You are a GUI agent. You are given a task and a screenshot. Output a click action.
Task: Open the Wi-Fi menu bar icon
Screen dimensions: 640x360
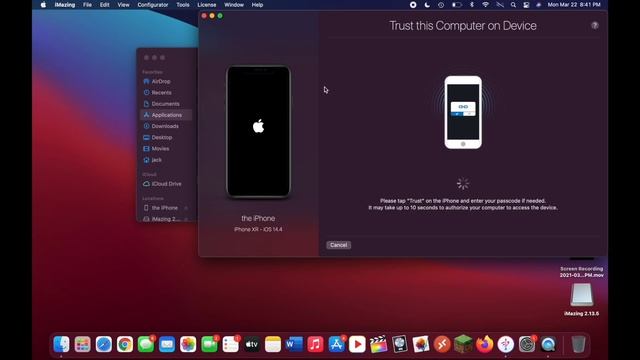[x=485, y=5]
